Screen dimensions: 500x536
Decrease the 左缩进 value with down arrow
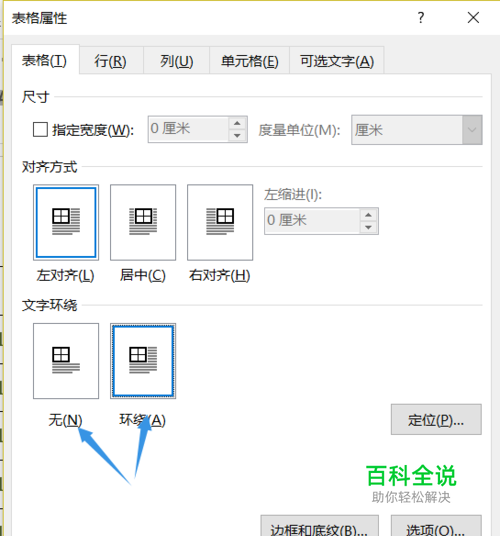pyautogui.click(x=368, y=227)
